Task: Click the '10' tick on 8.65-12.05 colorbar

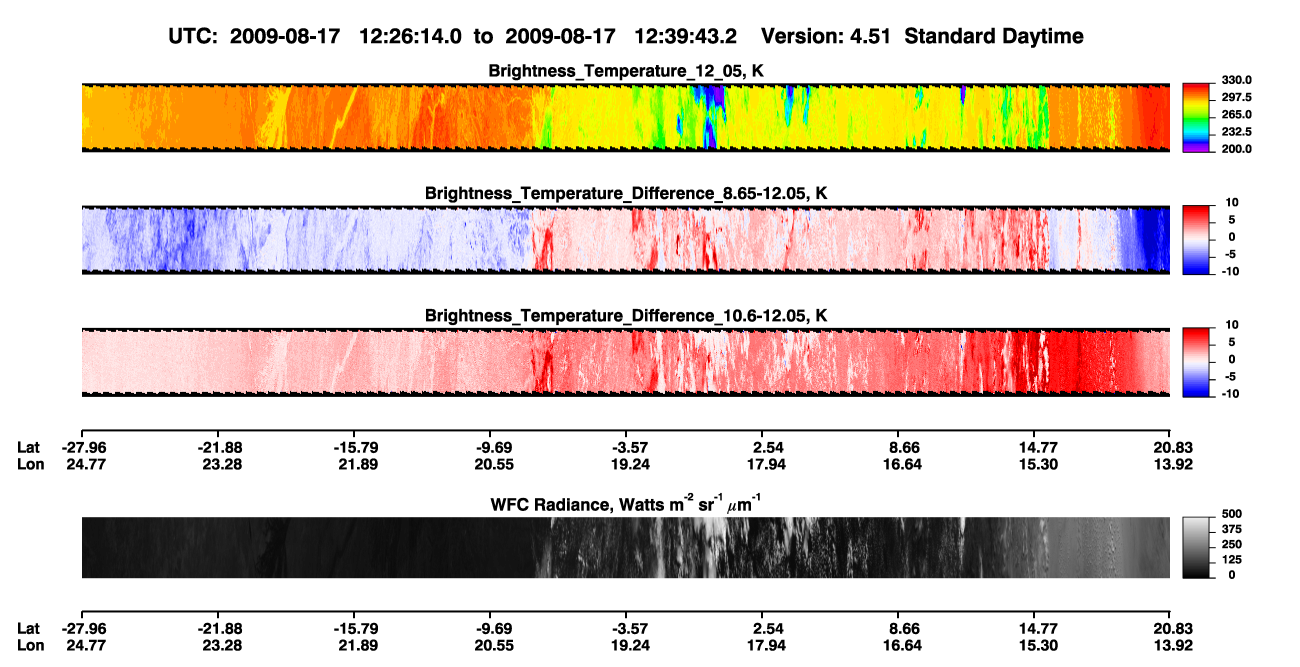Action: 1234,203
